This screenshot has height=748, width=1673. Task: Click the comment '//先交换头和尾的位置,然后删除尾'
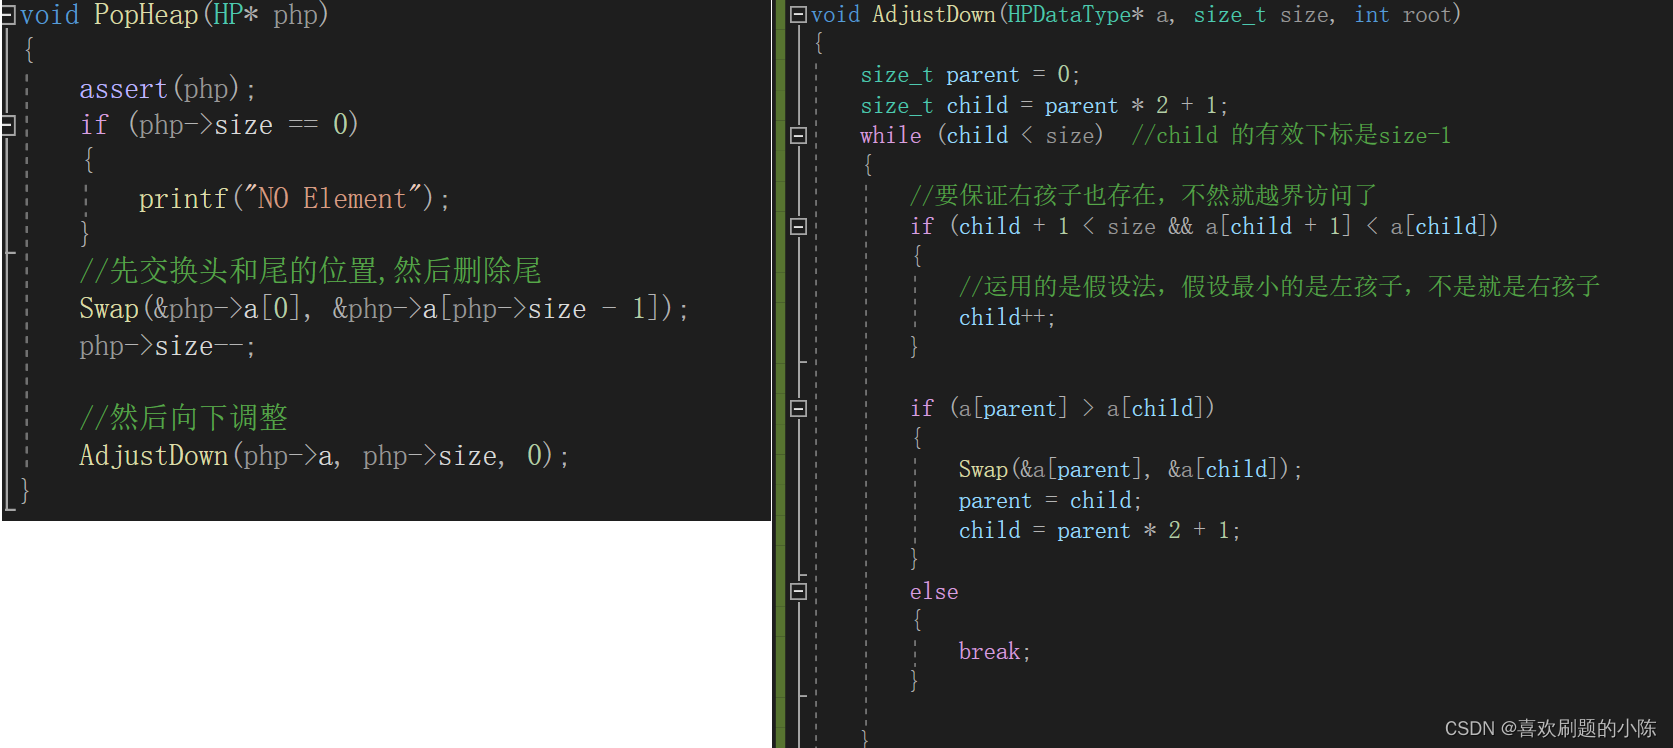pos(310,270)
